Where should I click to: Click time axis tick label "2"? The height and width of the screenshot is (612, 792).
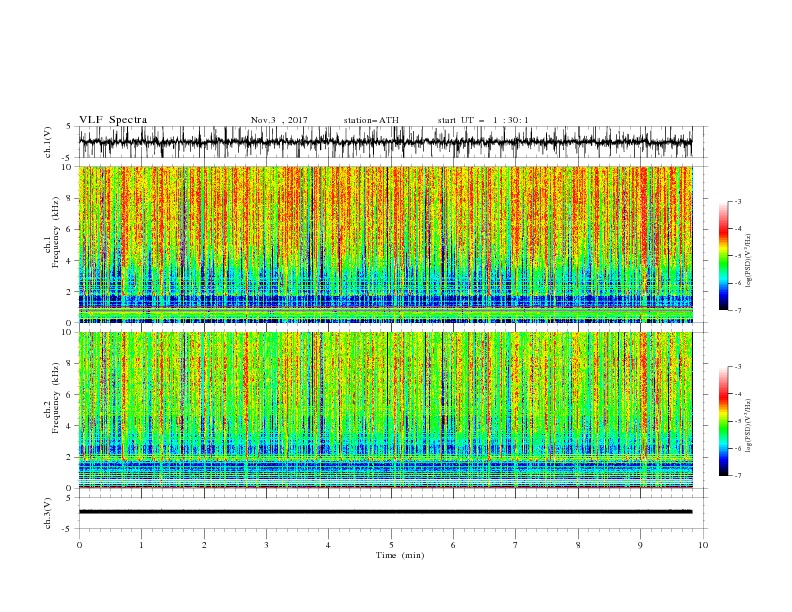204,545
